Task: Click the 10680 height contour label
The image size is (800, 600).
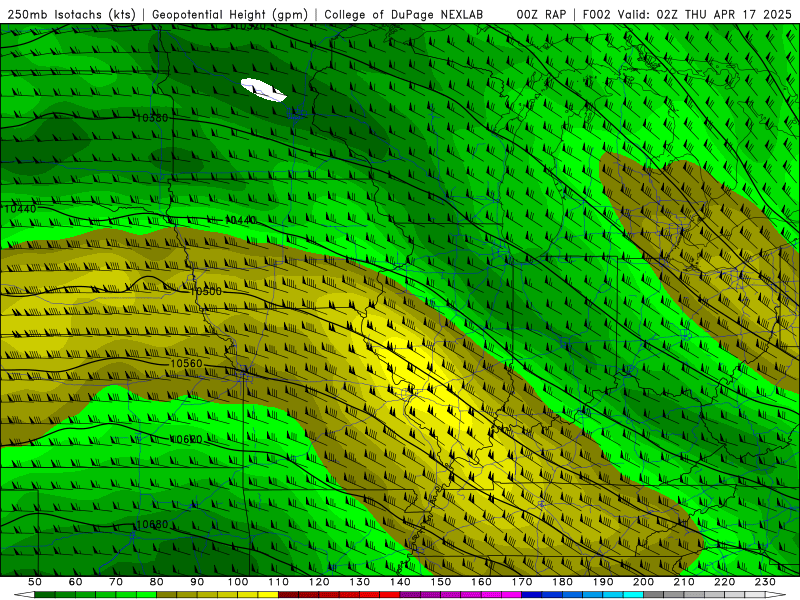Action: pos(152,524)
